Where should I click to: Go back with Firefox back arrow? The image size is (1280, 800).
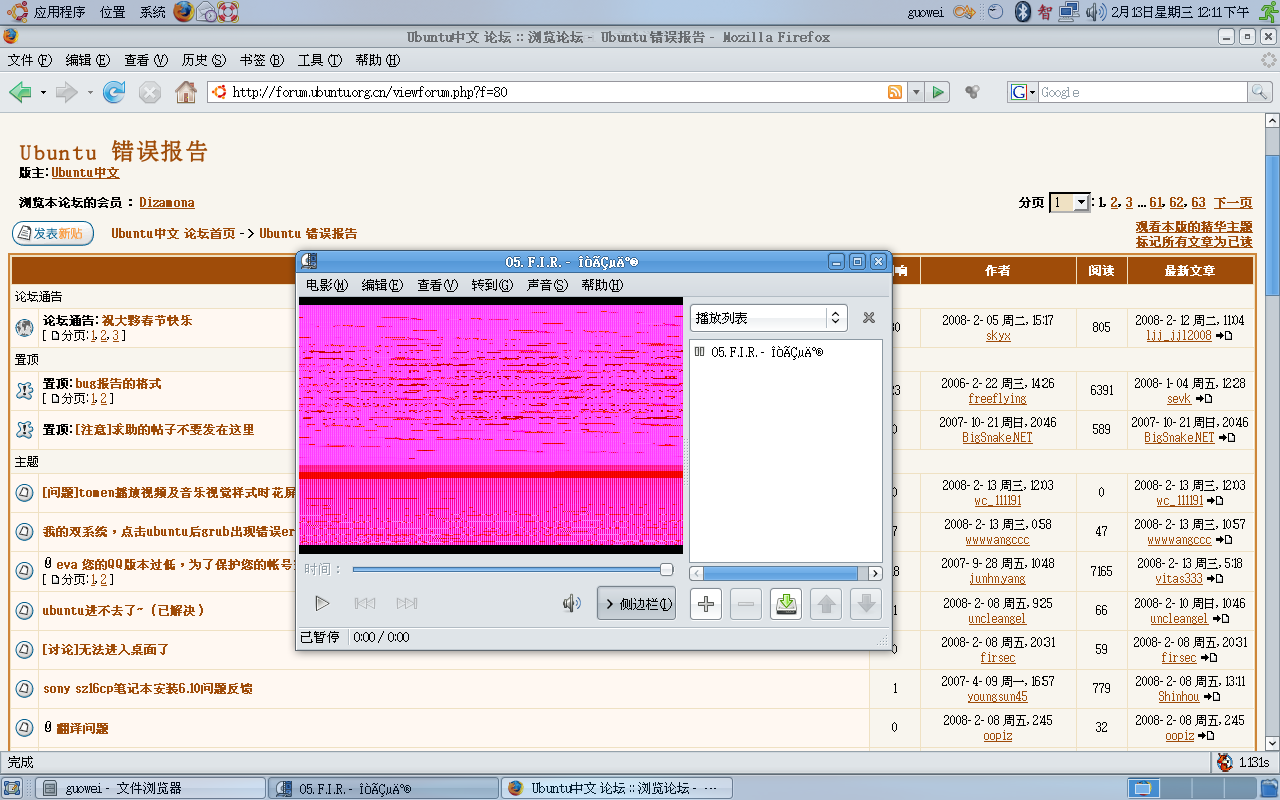[x=20, y=92]
